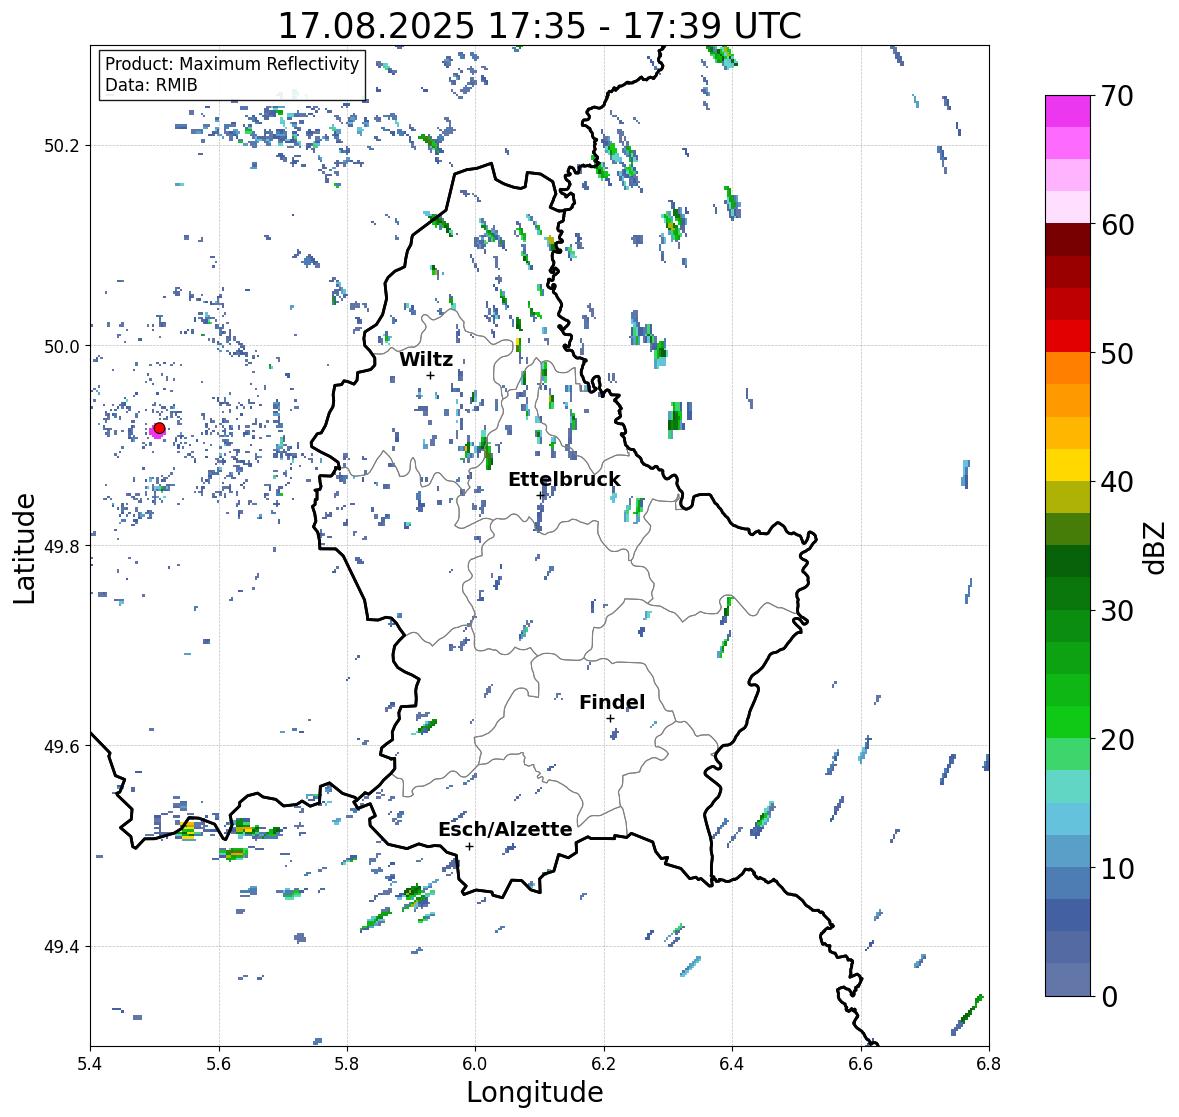Click the 50 dBZ colorbar tick label
Image resolution: width=1179 pixels, height=1117 pixels.
(x=1116, y=353)
